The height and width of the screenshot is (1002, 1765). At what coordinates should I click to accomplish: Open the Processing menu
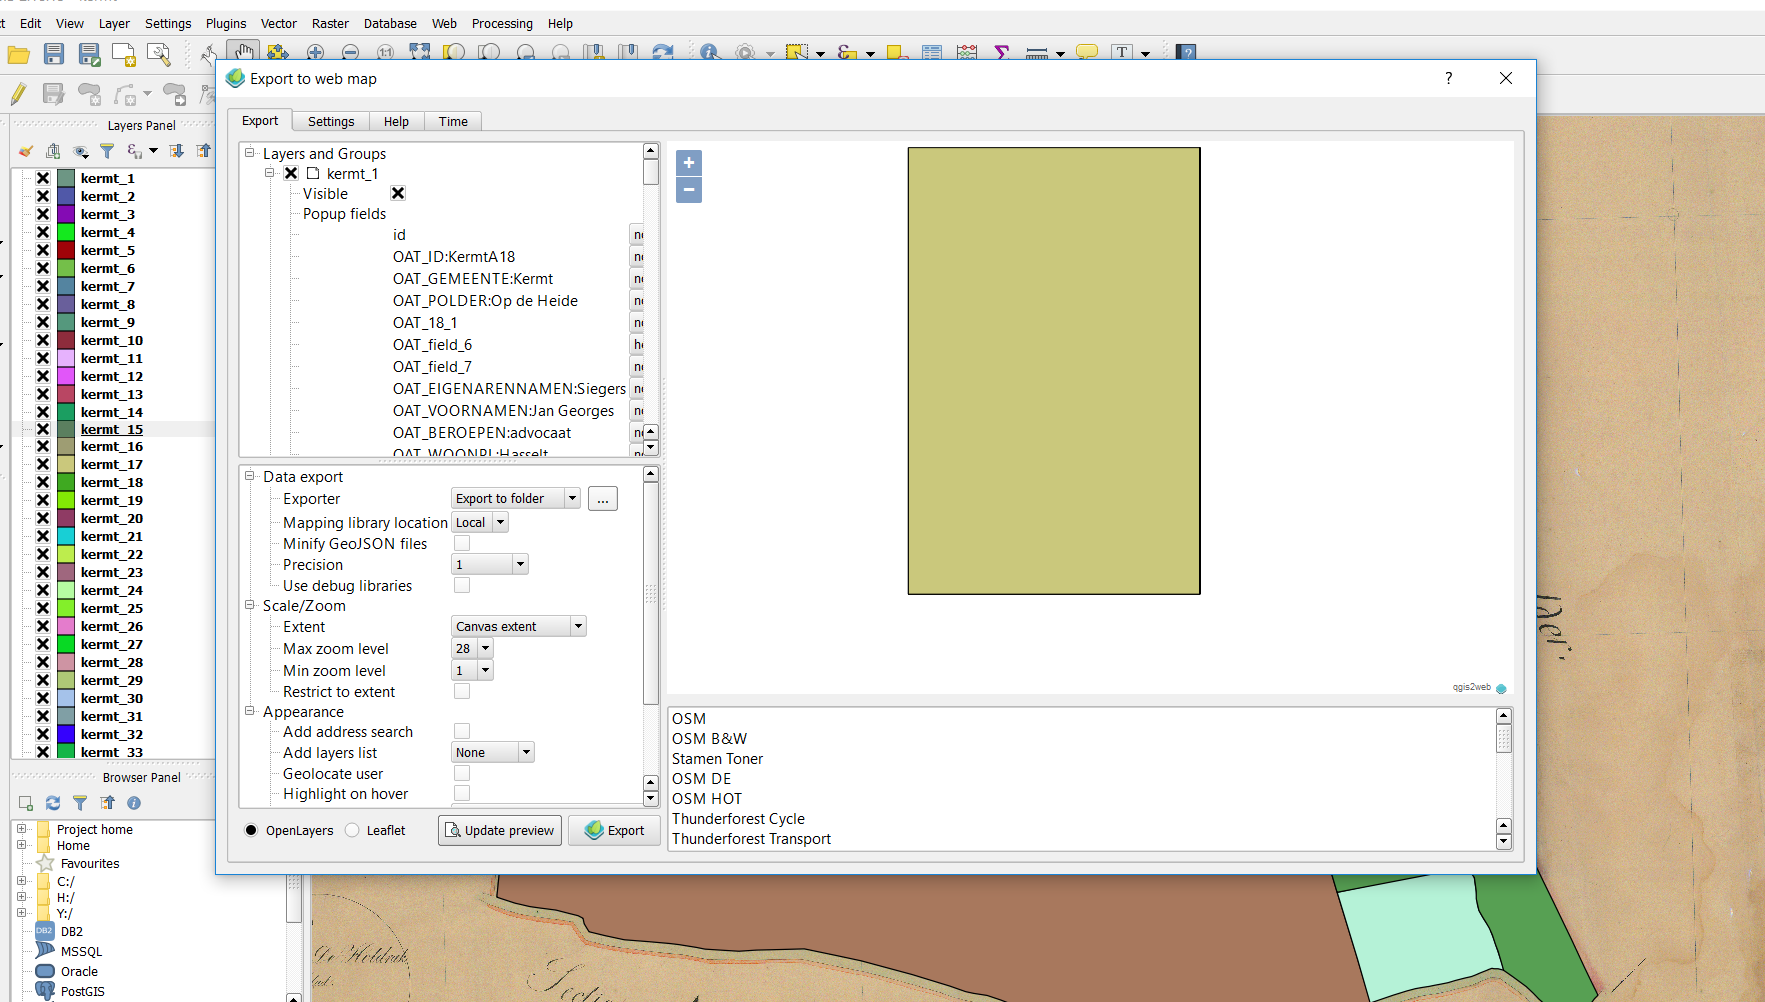tap(502, 23)
